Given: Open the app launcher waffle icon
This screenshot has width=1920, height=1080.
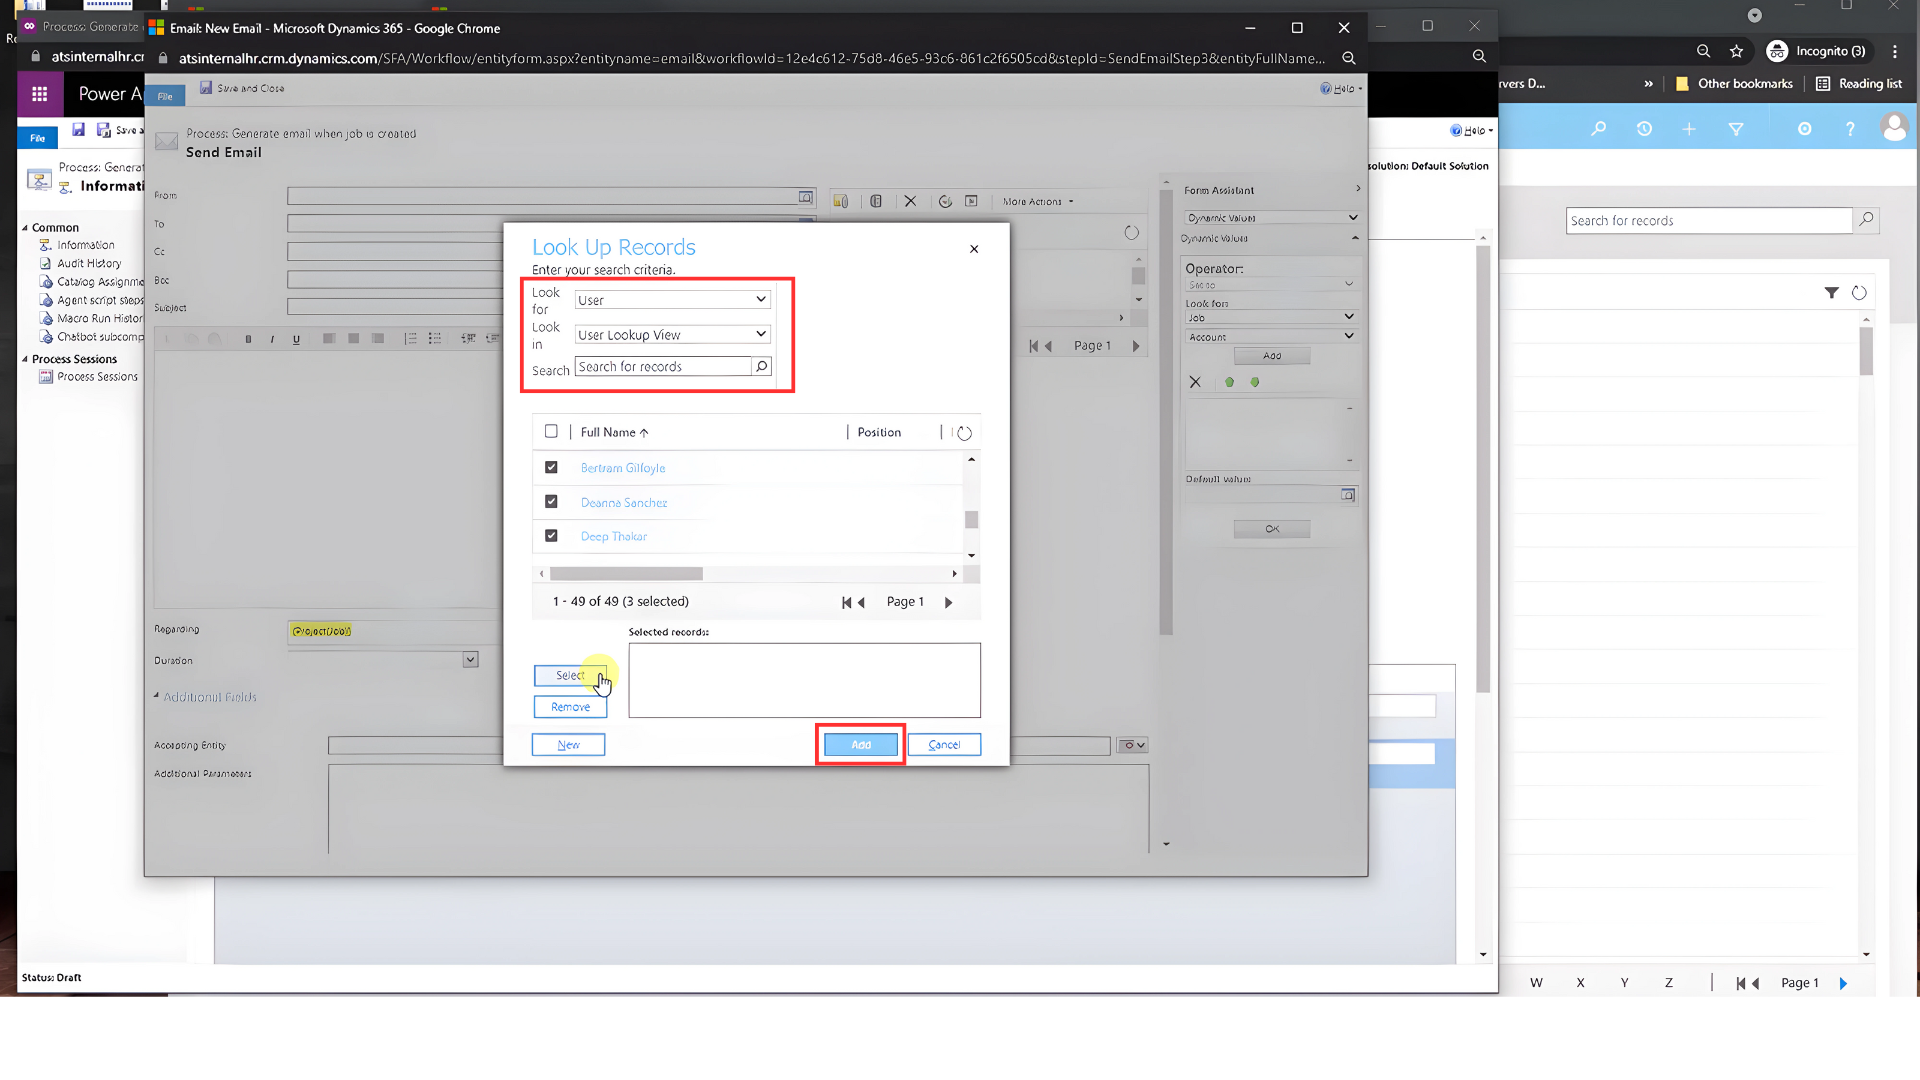Looking at the screenshot, I should coord(40,94).
